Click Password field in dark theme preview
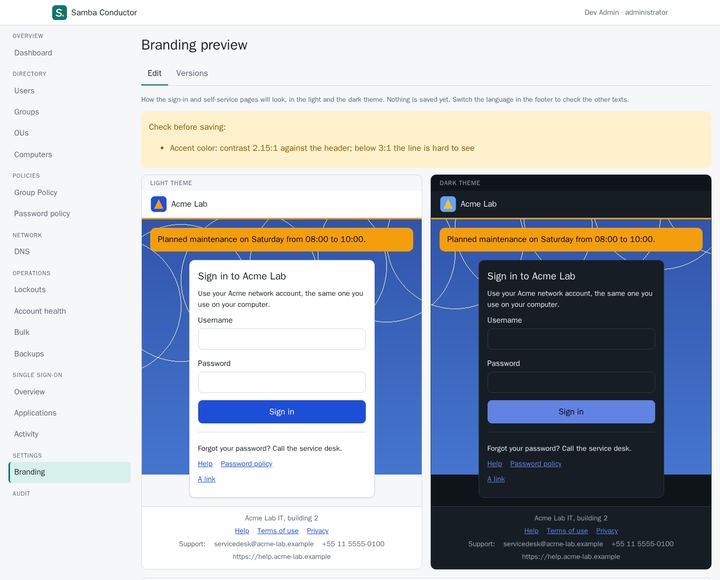The height and width of the screenshot is (580, 720). coord(571,382)
